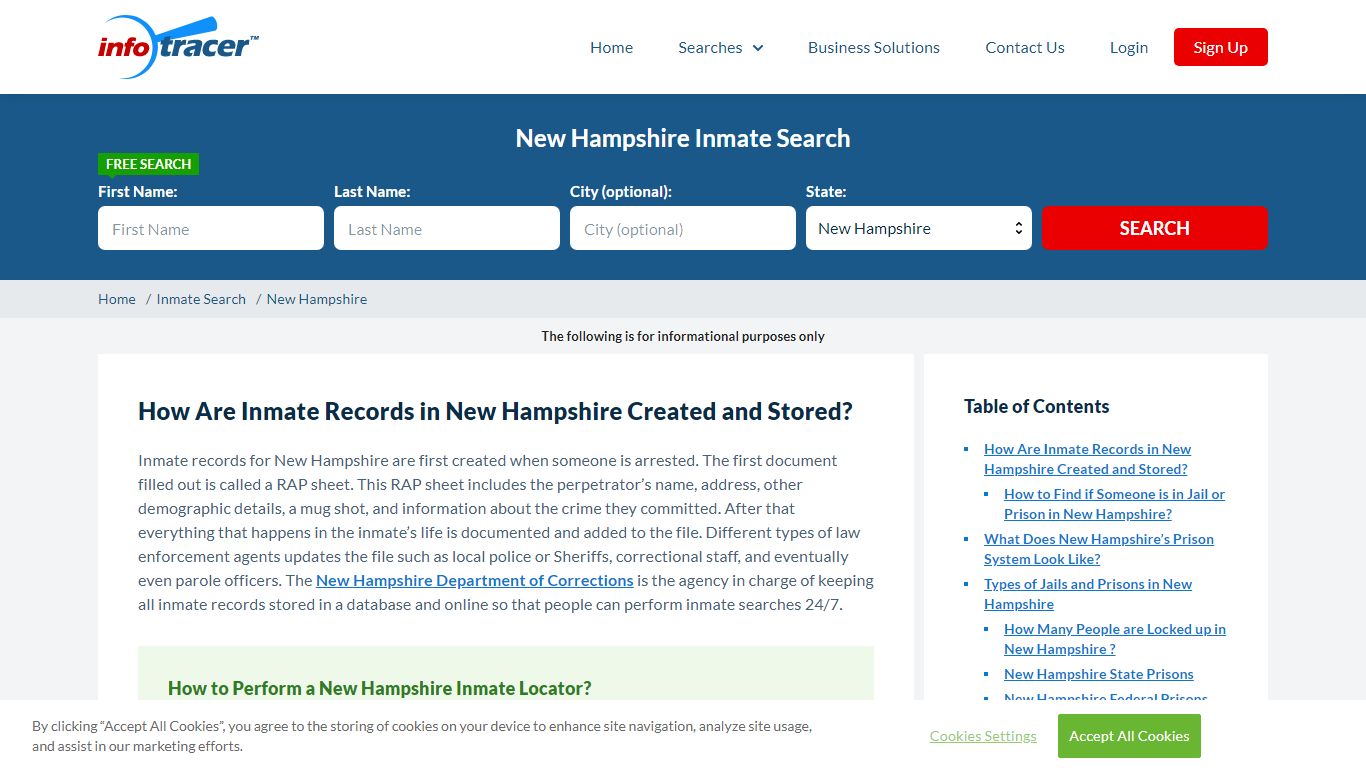The image size is (1366, 768).
Task: Expand the Searches dropdown menu
Action: [x=720, y=47]
